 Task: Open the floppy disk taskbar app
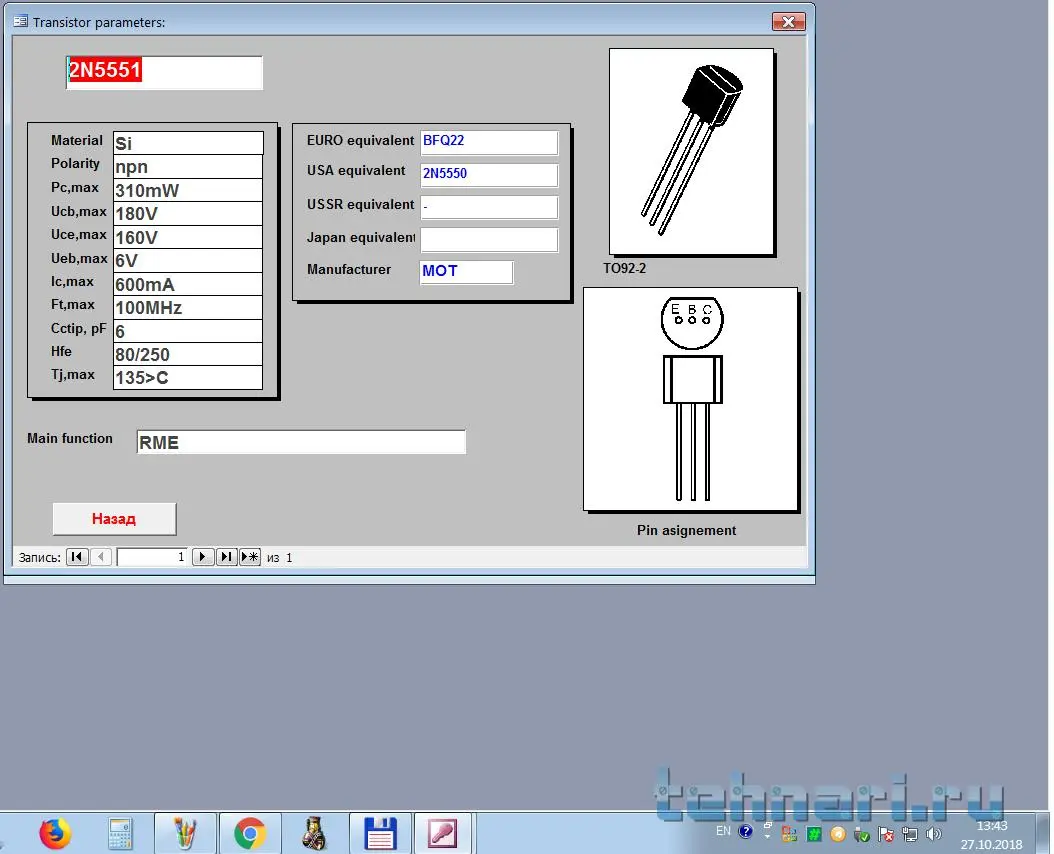click(x=380, y=834)
